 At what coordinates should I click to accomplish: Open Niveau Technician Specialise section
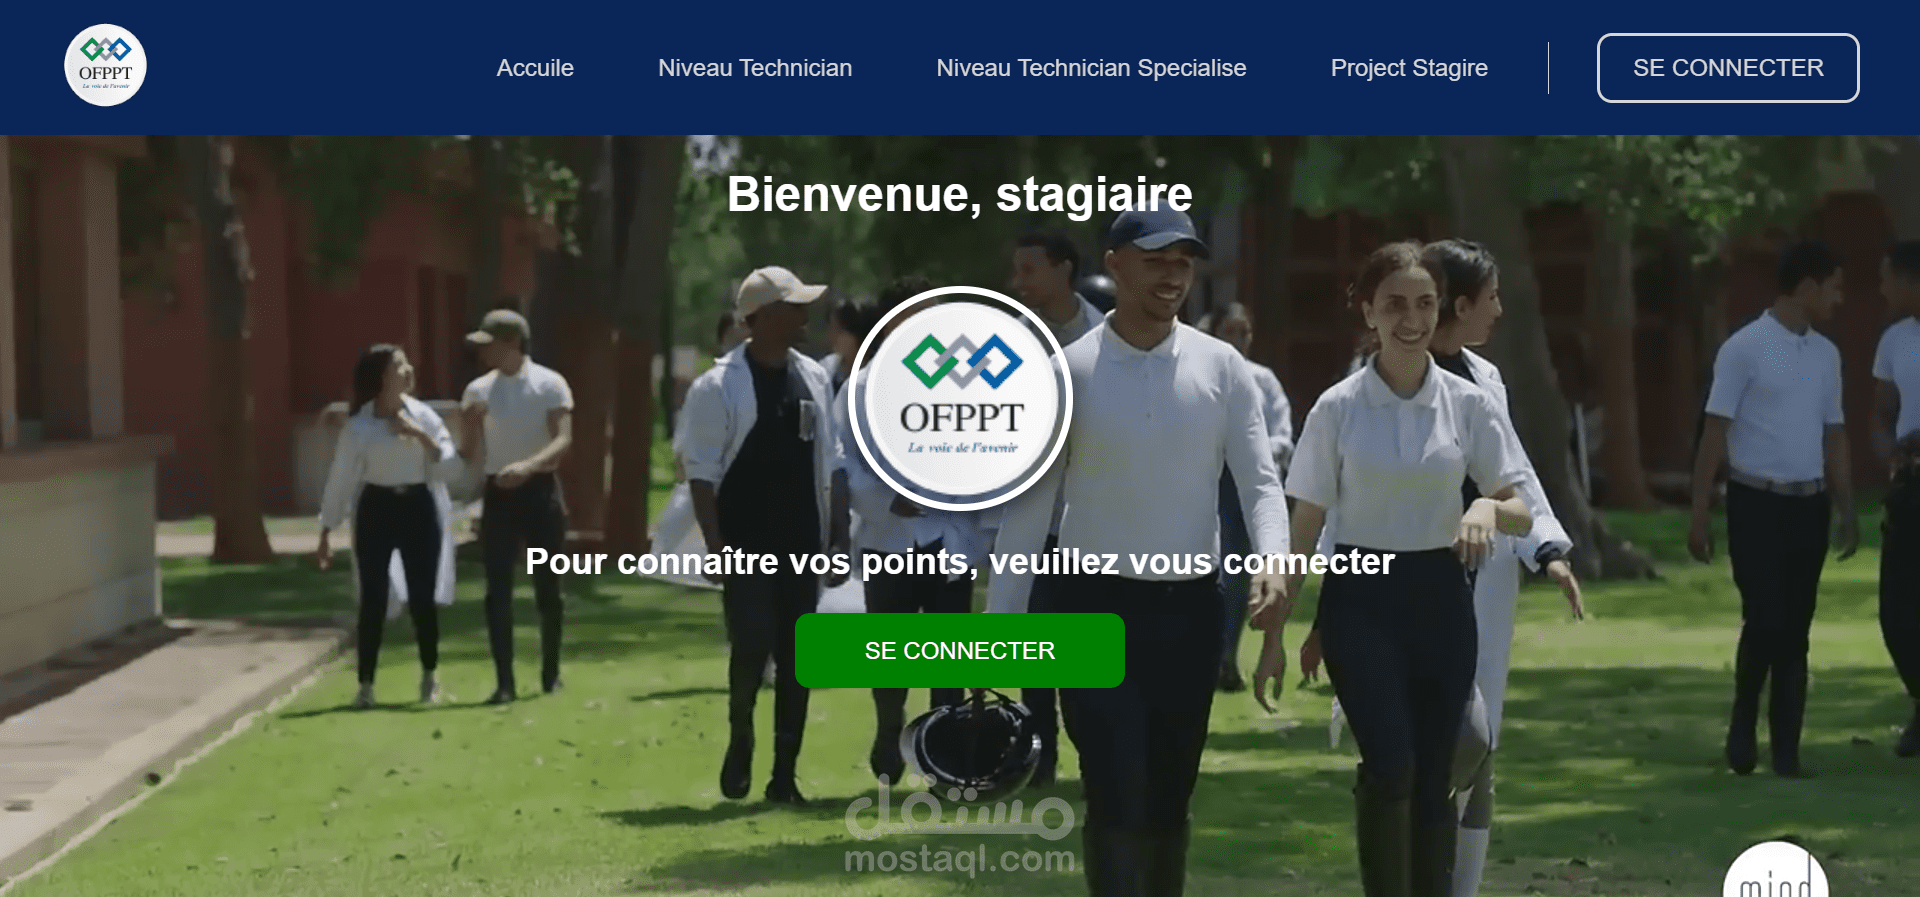point(1091,68)
